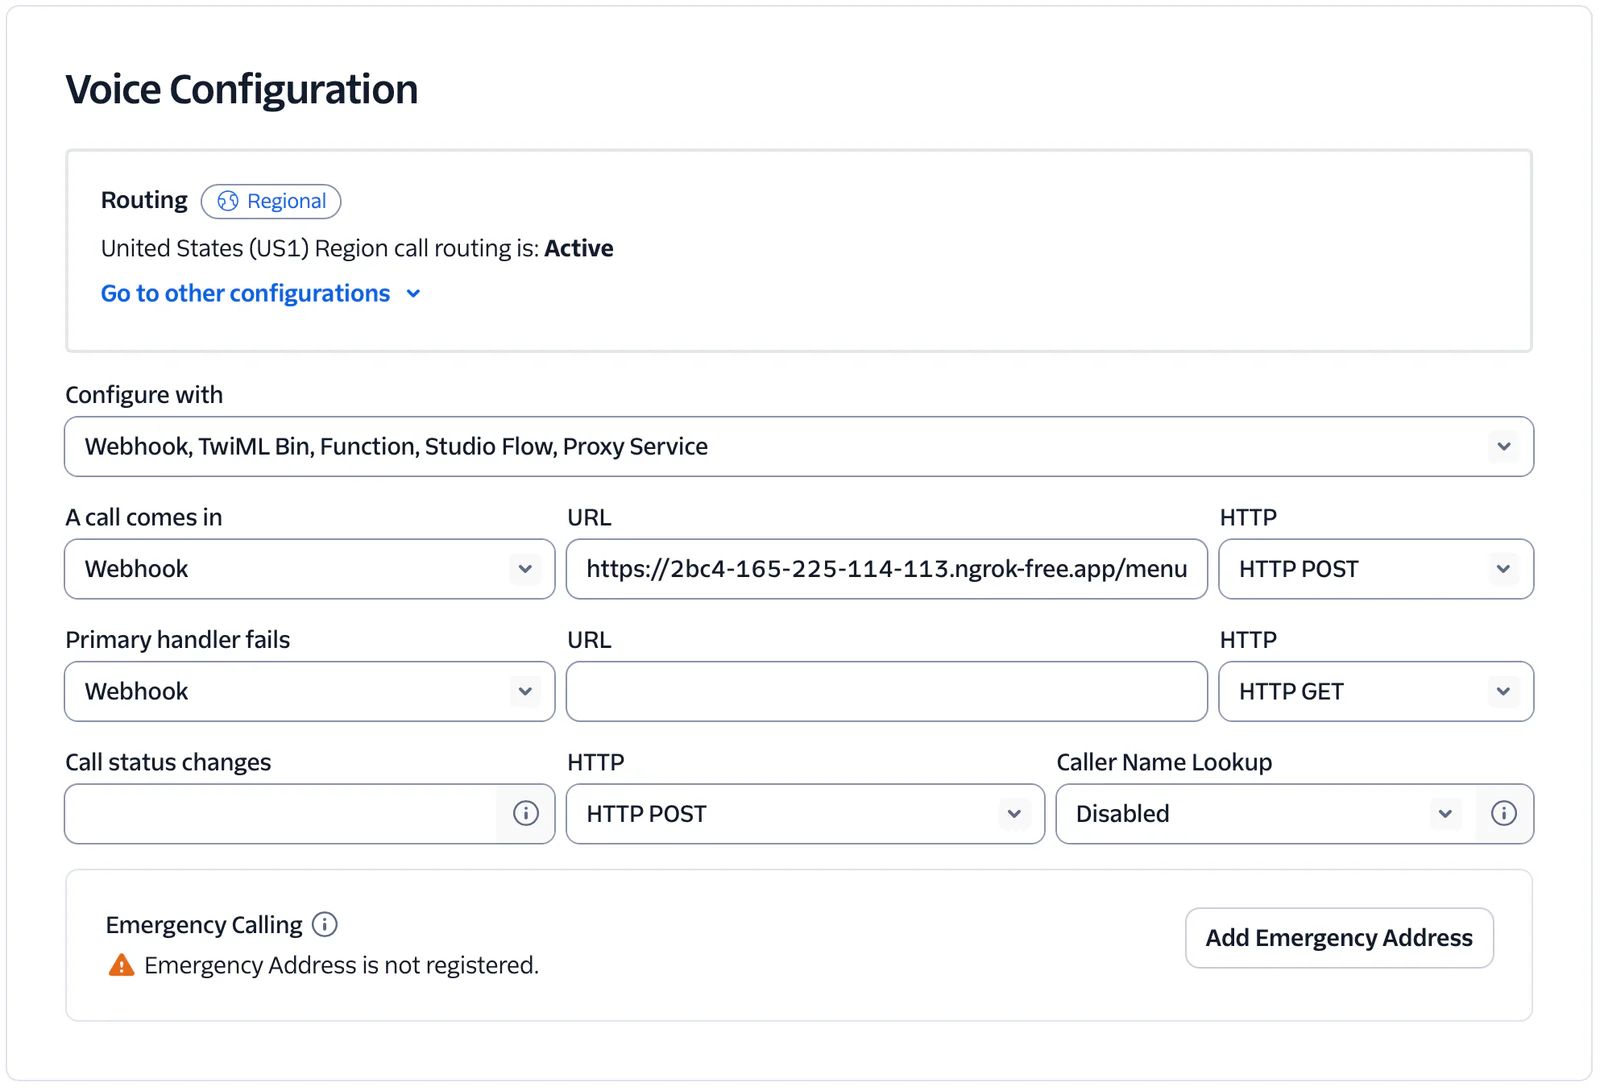Image resolution: width=1600 pixels, height=1088 pixels.
Task: Click the Emergency Calling info icon
Action: [x=325, y=924]
